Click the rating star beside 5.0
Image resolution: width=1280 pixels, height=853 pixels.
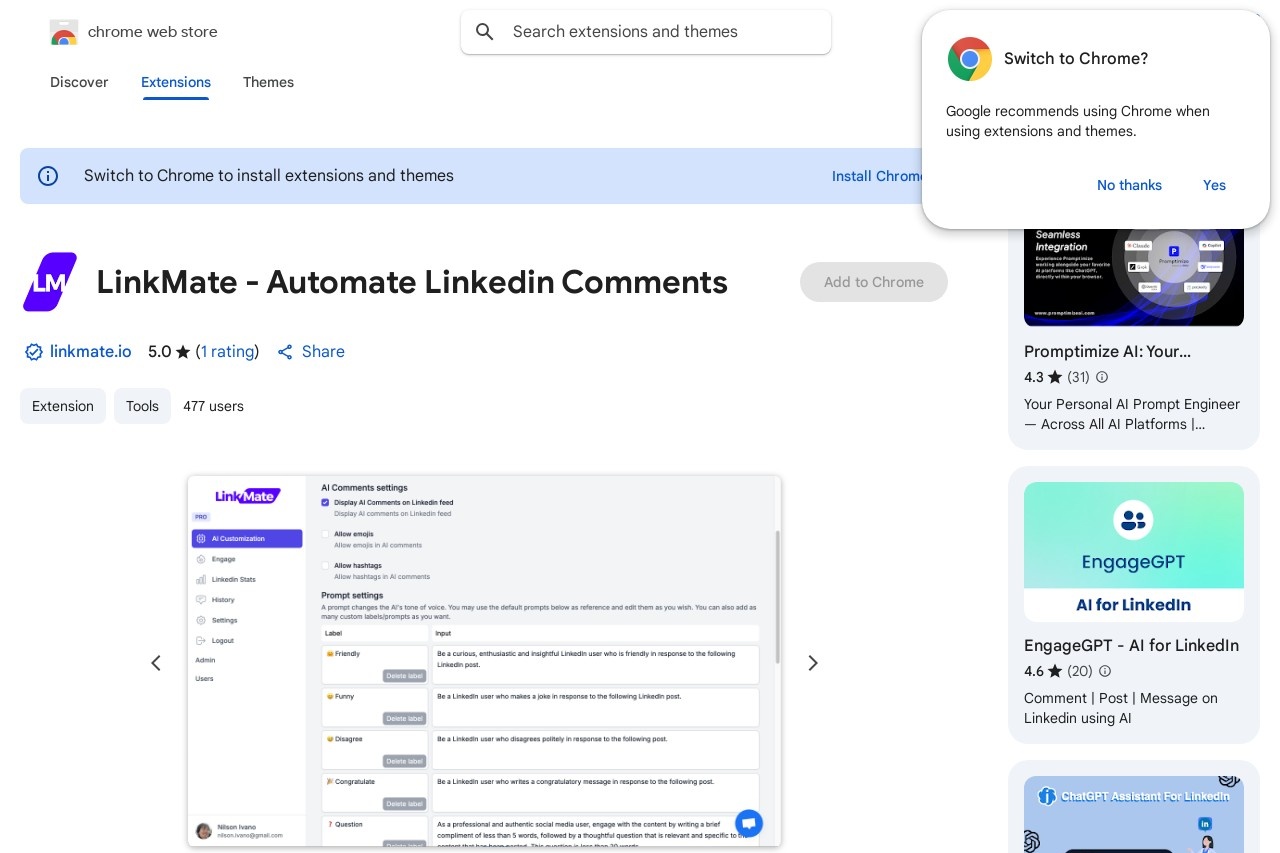click(x=183, y=352)
